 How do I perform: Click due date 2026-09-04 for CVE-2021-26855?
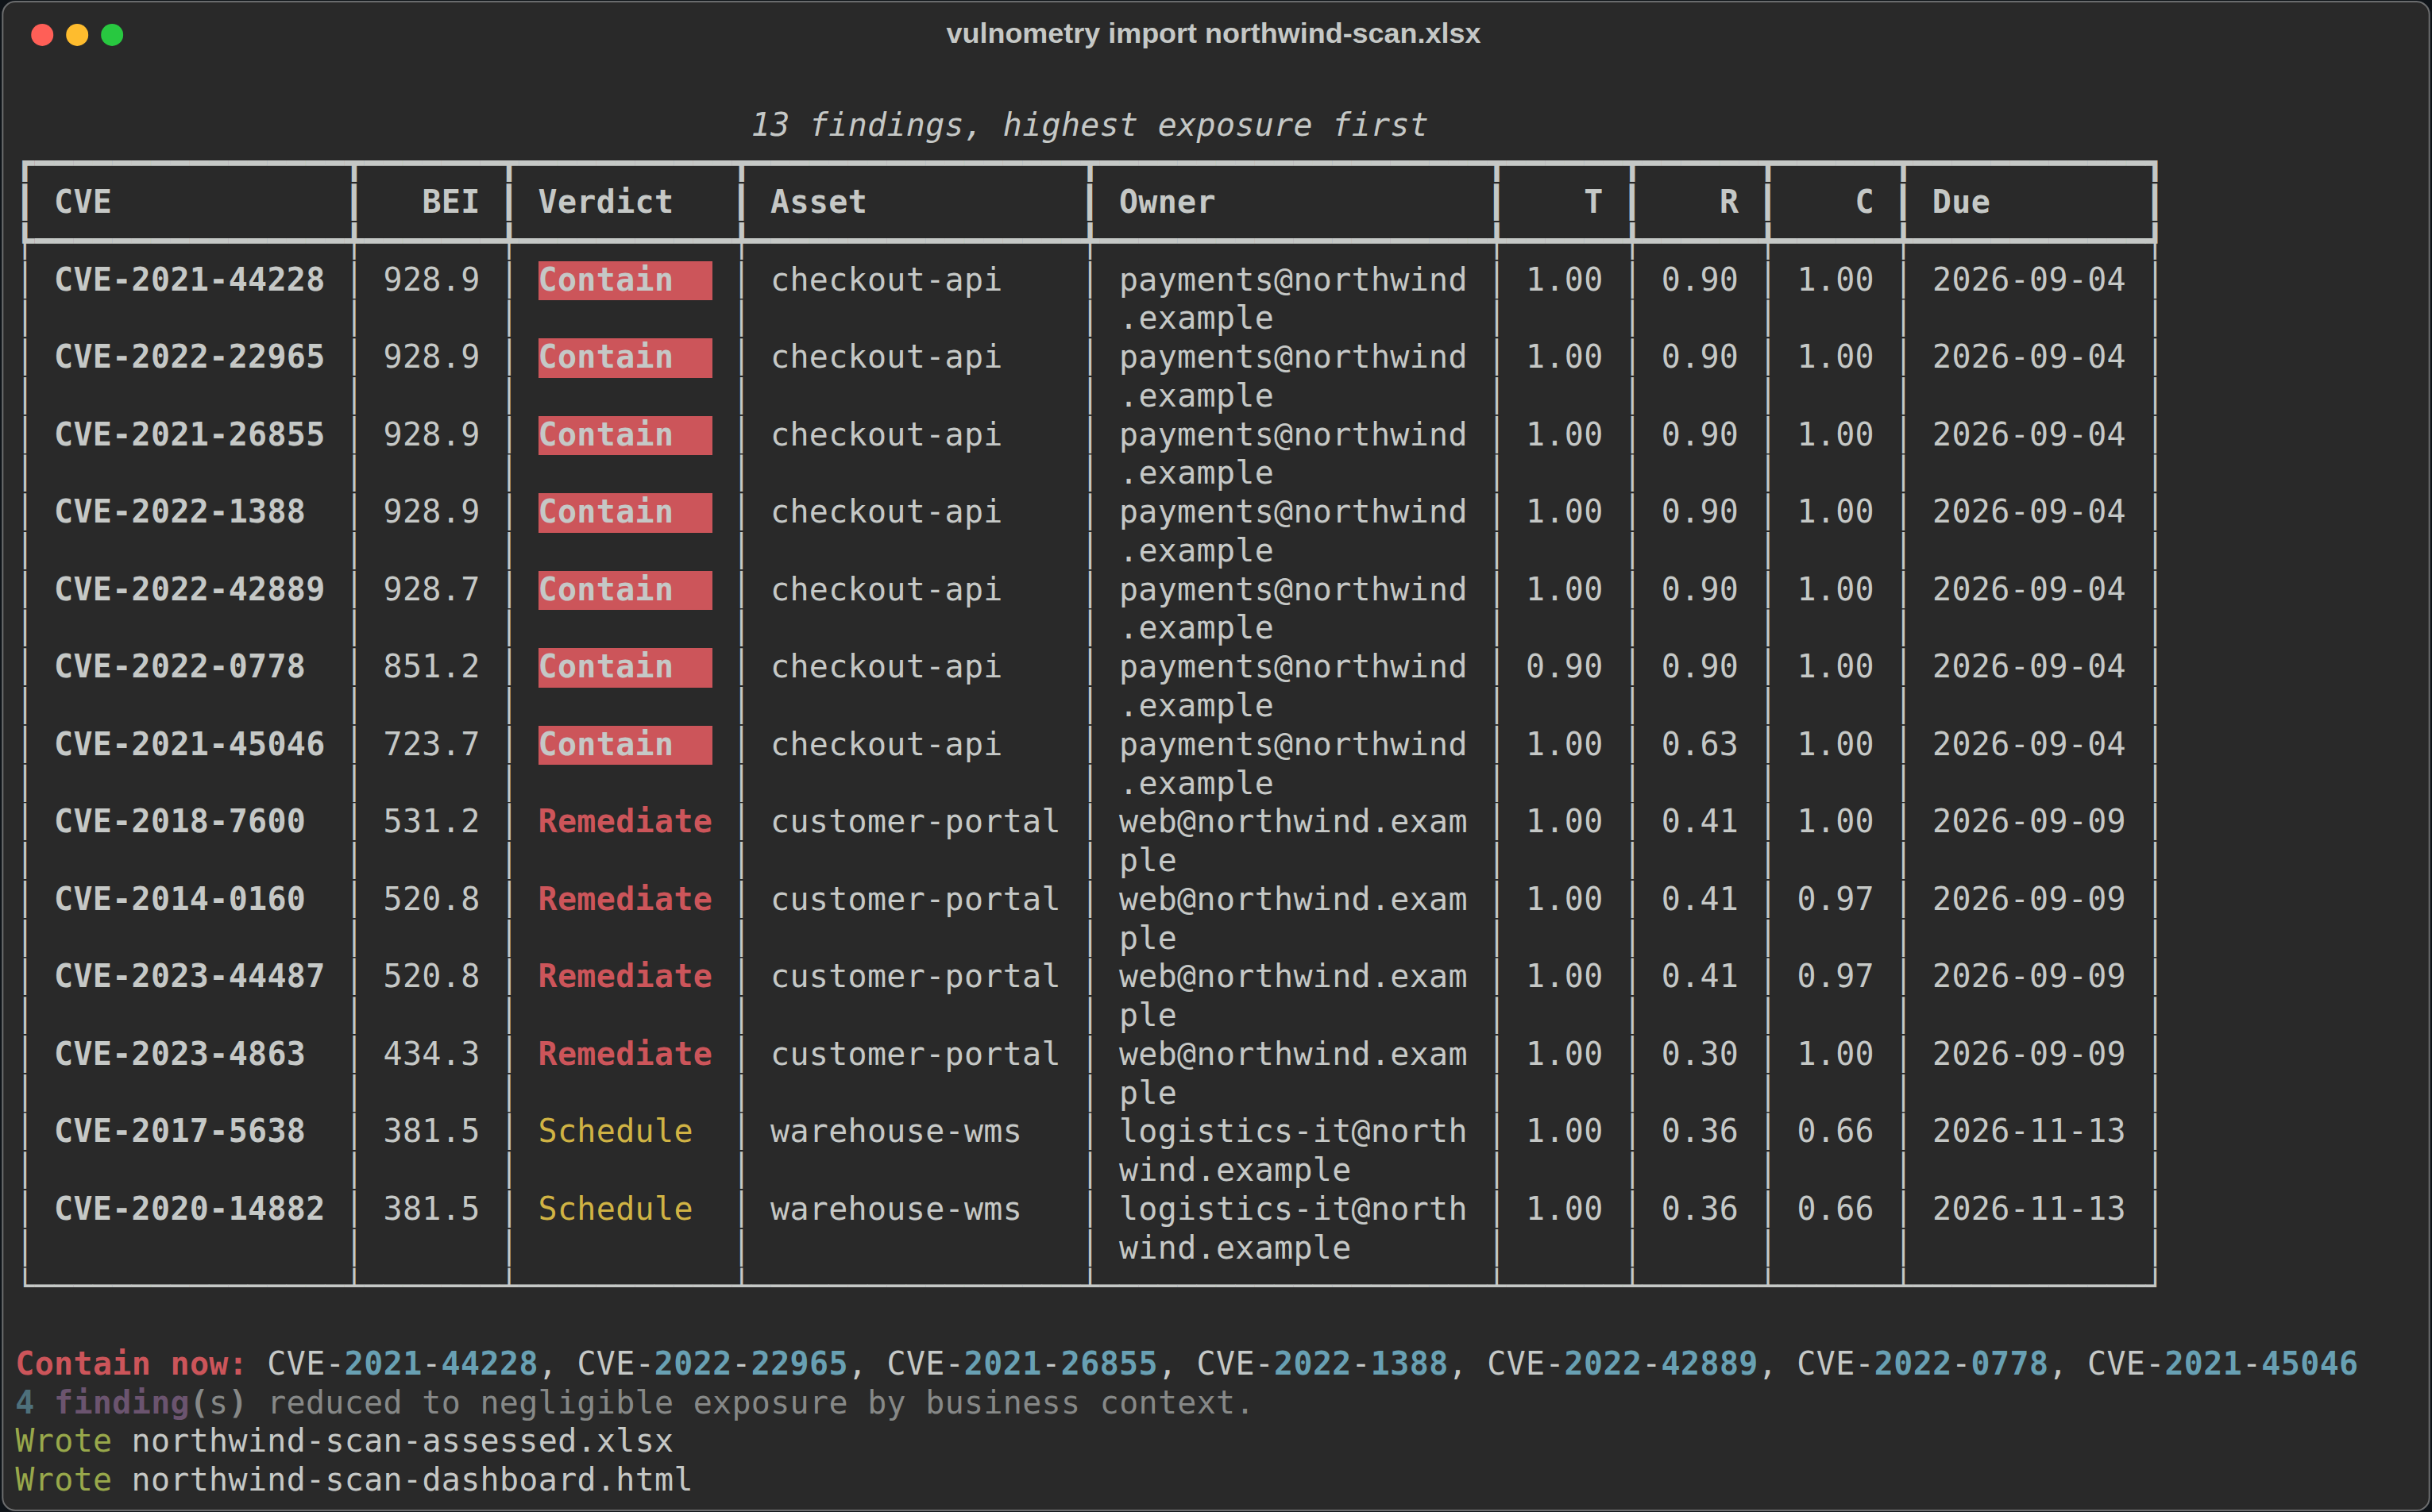pos(2028,435)
